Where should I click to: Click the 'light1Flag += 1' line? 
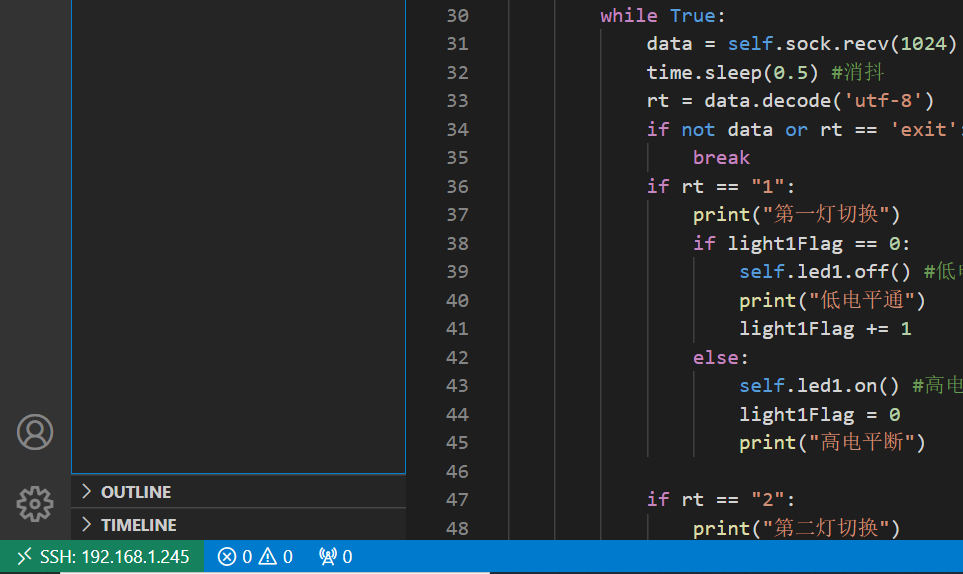[x=825, y=329]
